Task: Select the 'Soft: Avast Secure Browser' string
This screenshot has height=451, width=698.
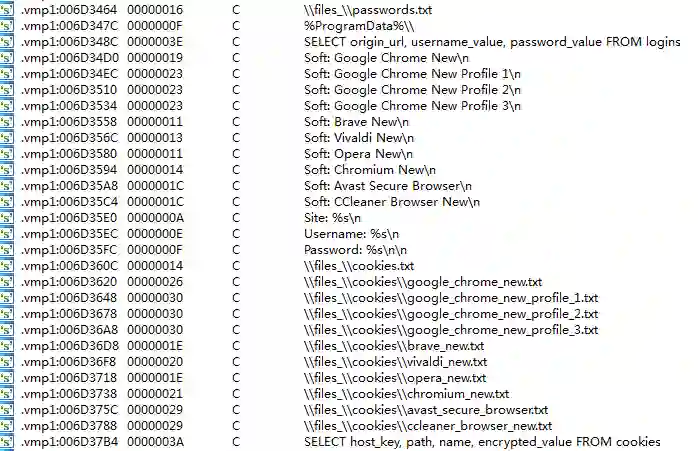Action: coord(388,186)
